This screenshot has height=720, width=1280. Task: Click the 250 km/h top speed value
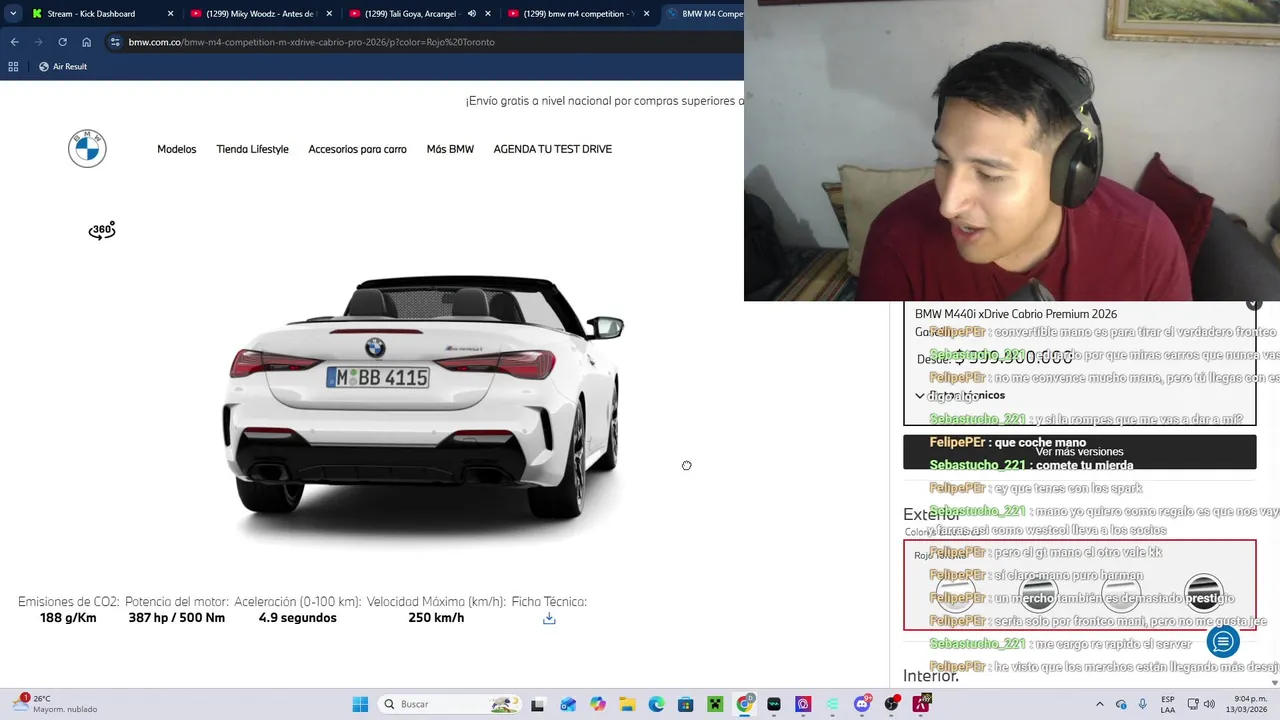coord(436,618)
